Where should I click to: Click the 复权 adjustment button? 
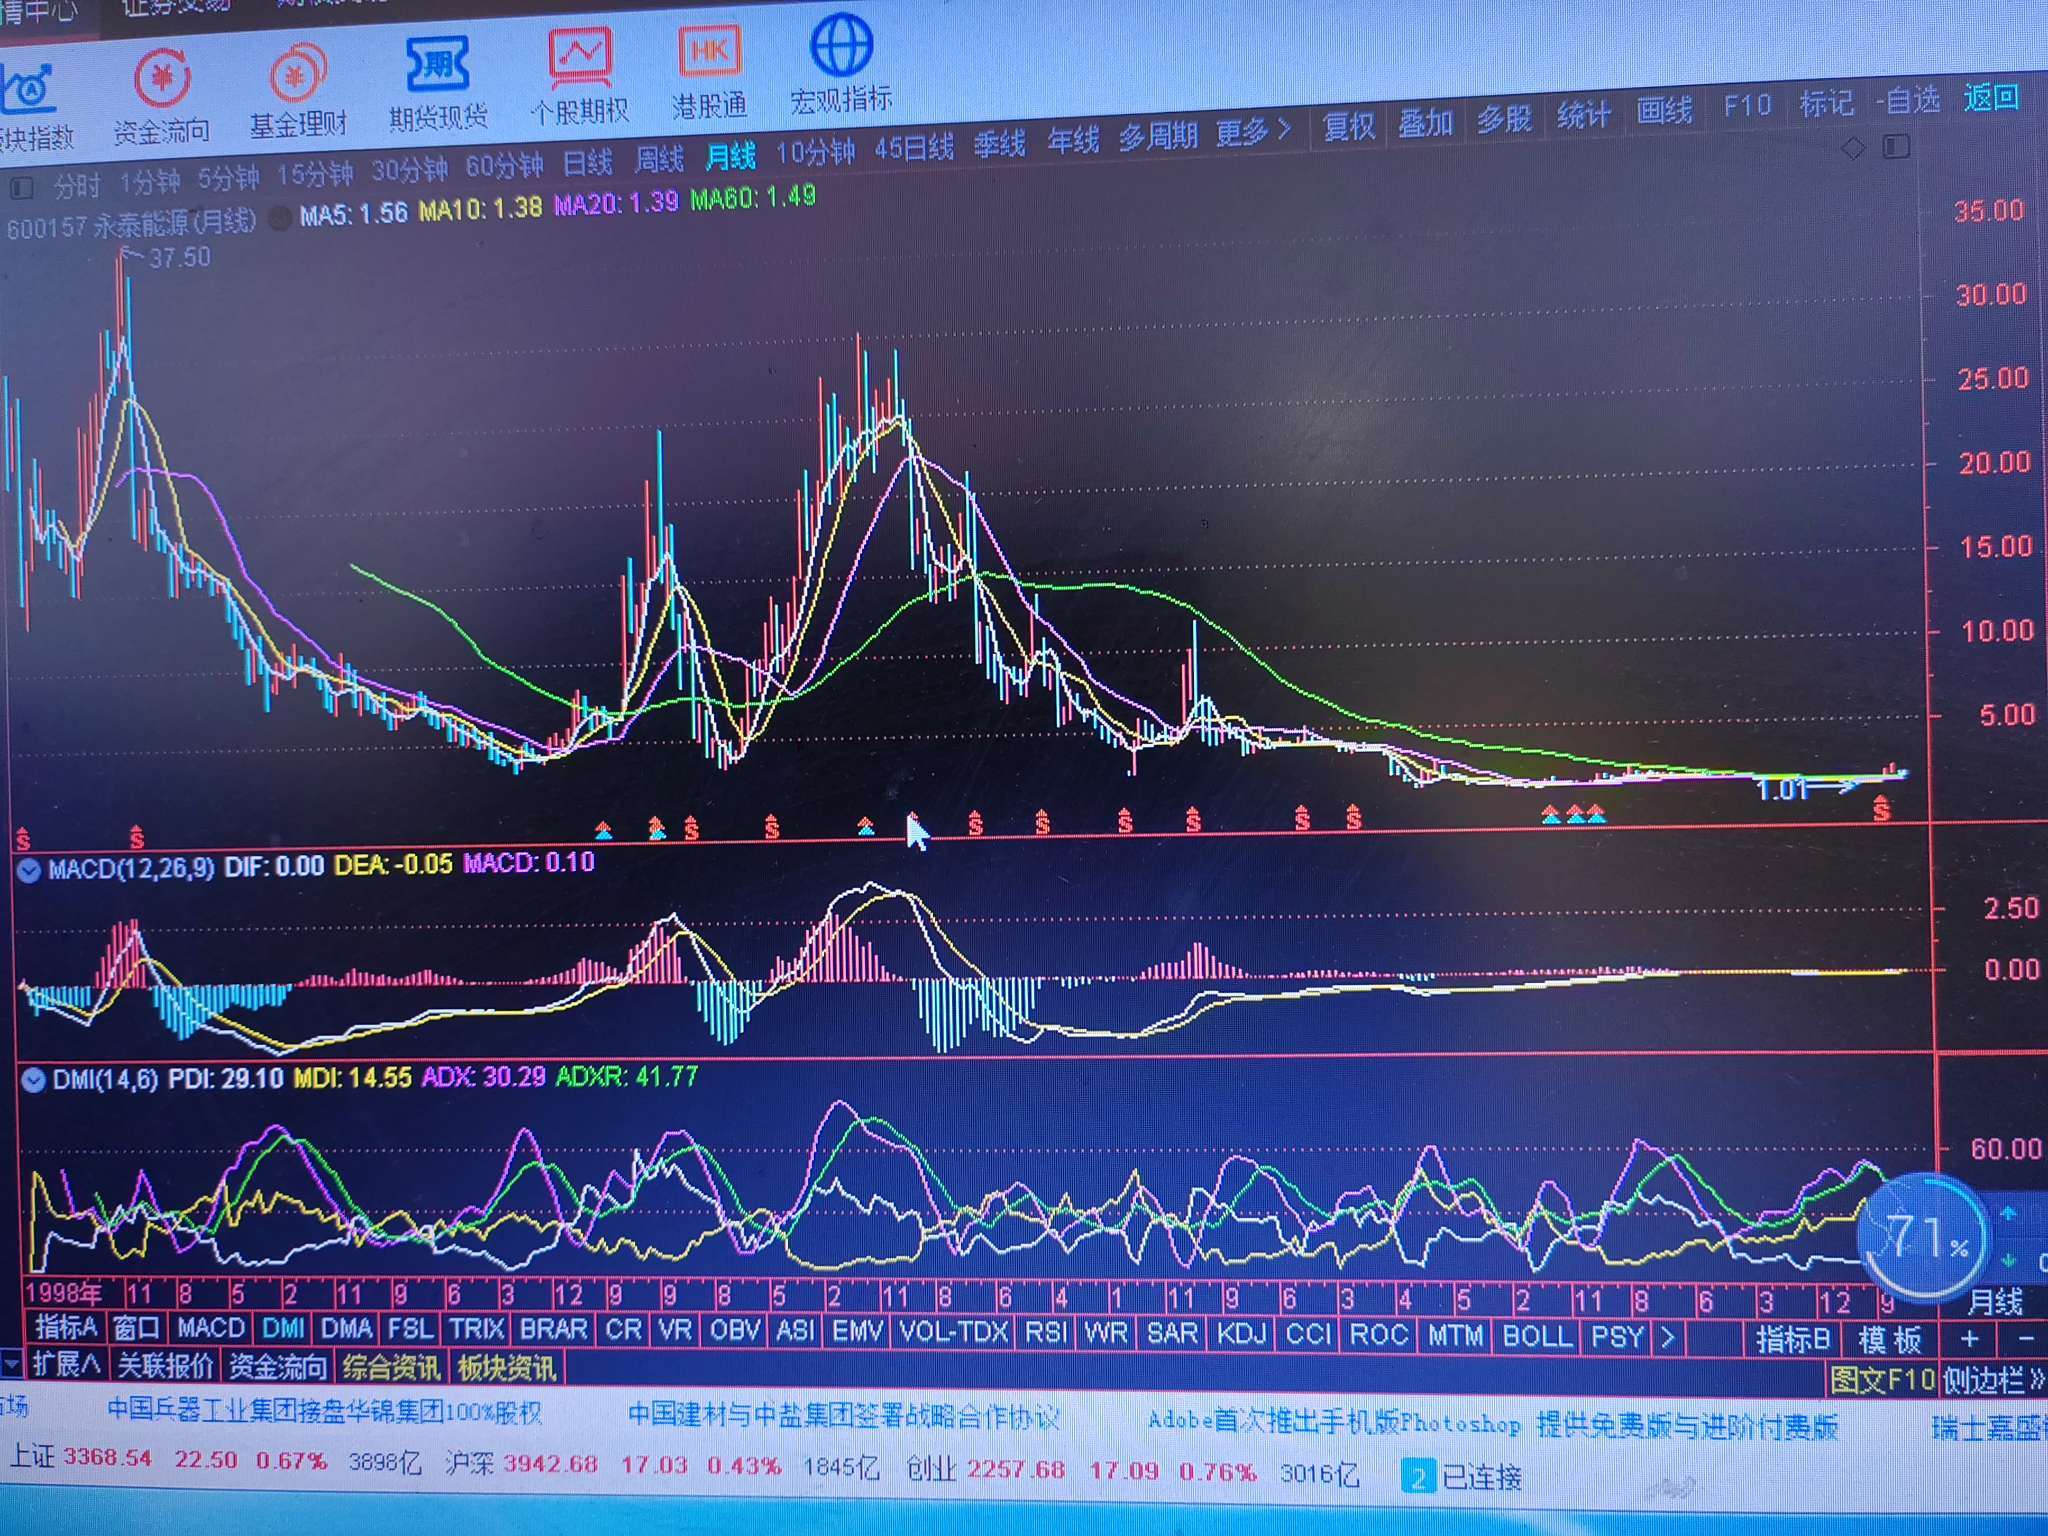click(1348, 127)
